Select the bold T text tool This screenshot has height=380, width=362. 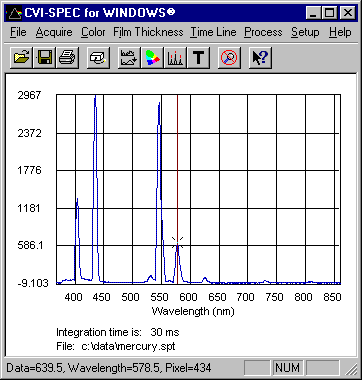pos(199,58)
